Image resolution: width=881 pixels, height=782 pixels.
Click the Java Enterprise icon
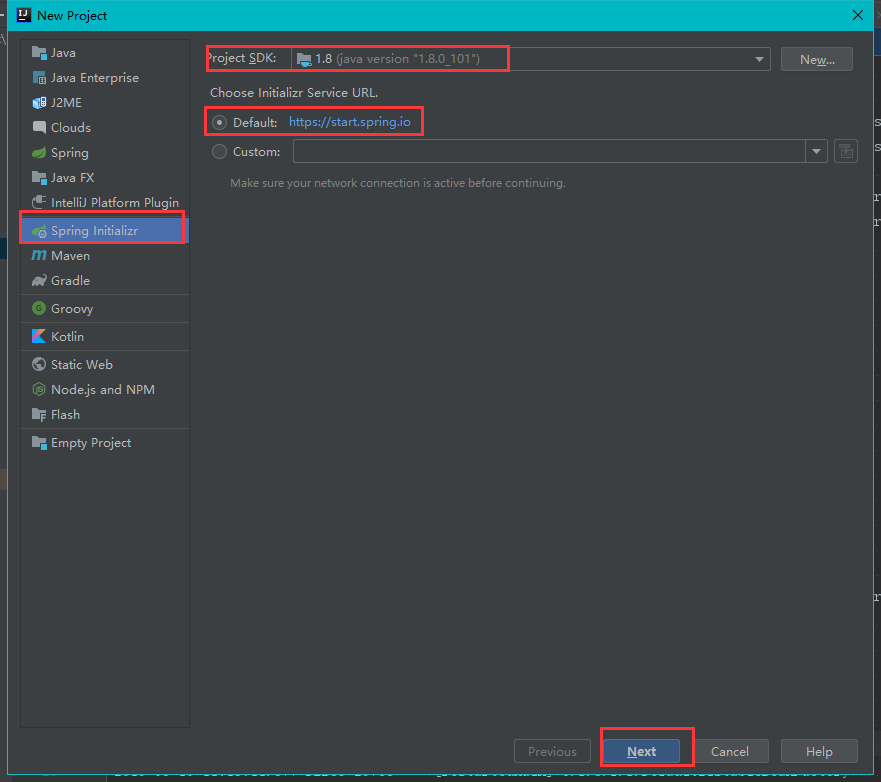pyautogui.click(x=39, y=78)
